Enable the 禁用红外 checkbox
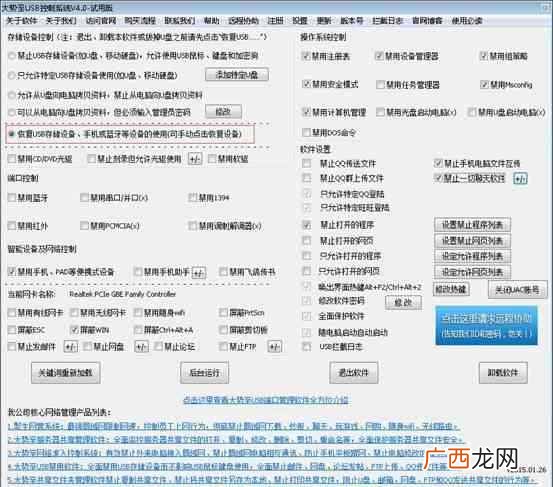Screen dimensions: 553x487 pos(12,226)
